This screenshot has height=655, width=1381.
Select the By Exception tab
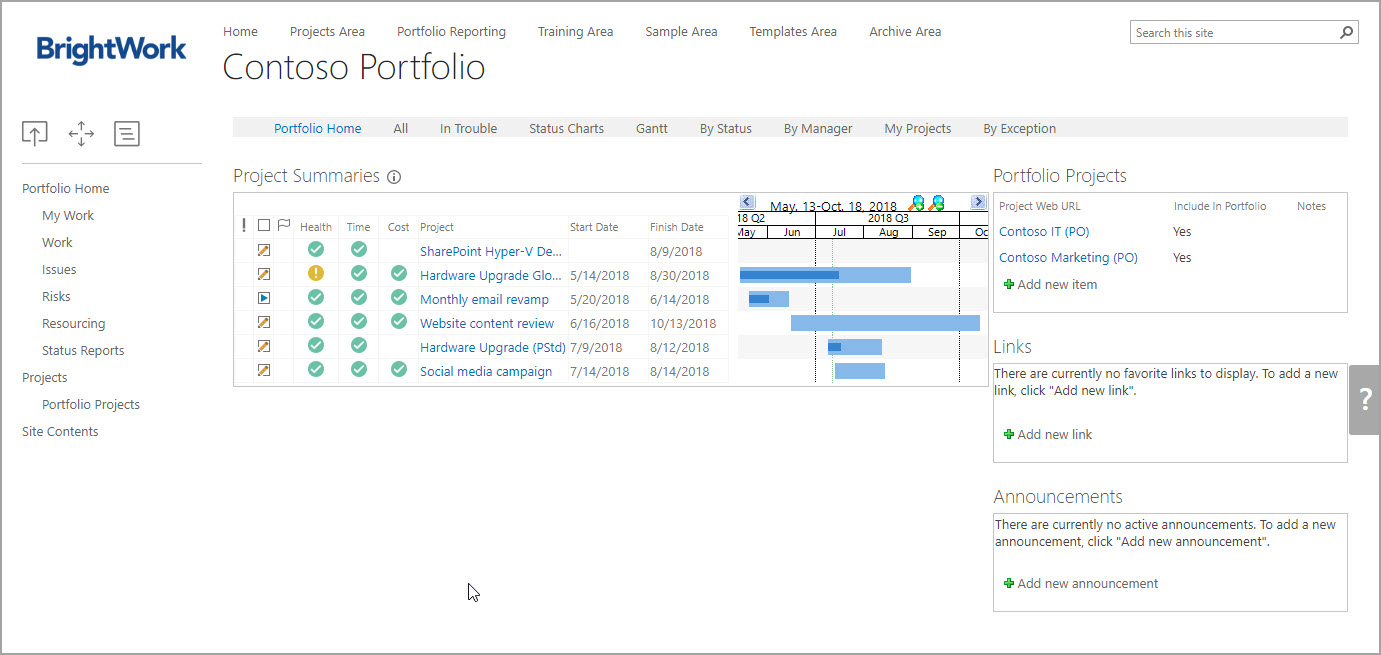(x=1019, y=128)
